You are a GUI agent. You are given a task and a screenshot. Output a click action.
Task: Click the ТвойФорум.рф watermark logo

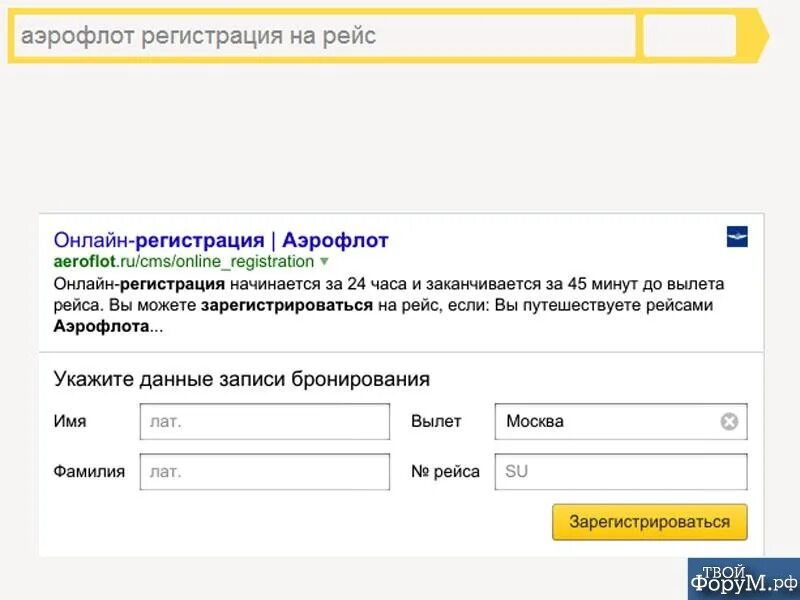pyautogui.click(x=743, y=579)
